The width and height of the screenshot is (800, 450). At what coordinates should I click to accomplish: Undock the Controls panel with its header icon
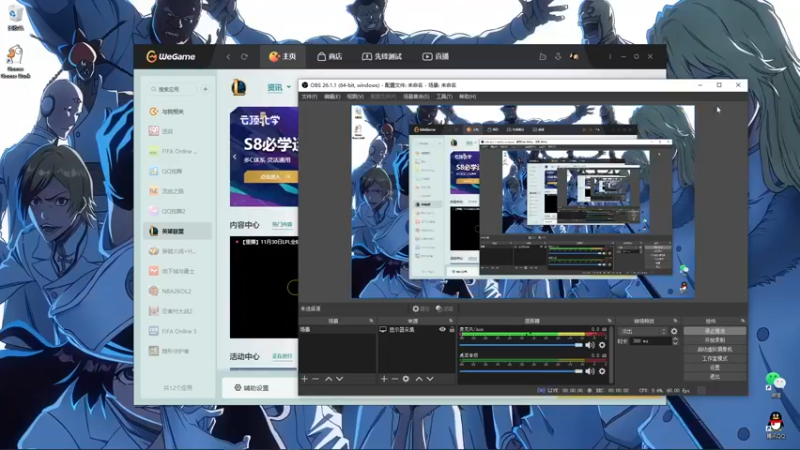[x=743, y=321]
